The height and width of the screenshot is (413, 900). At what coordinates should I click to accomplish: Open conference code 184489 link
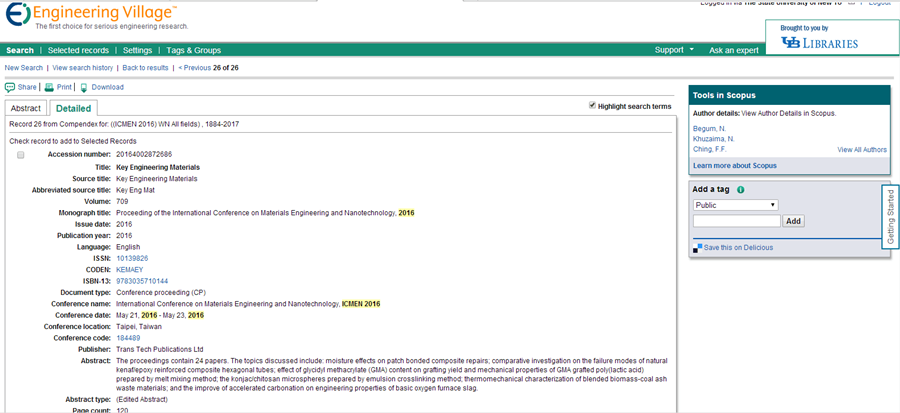click(128, 338)
